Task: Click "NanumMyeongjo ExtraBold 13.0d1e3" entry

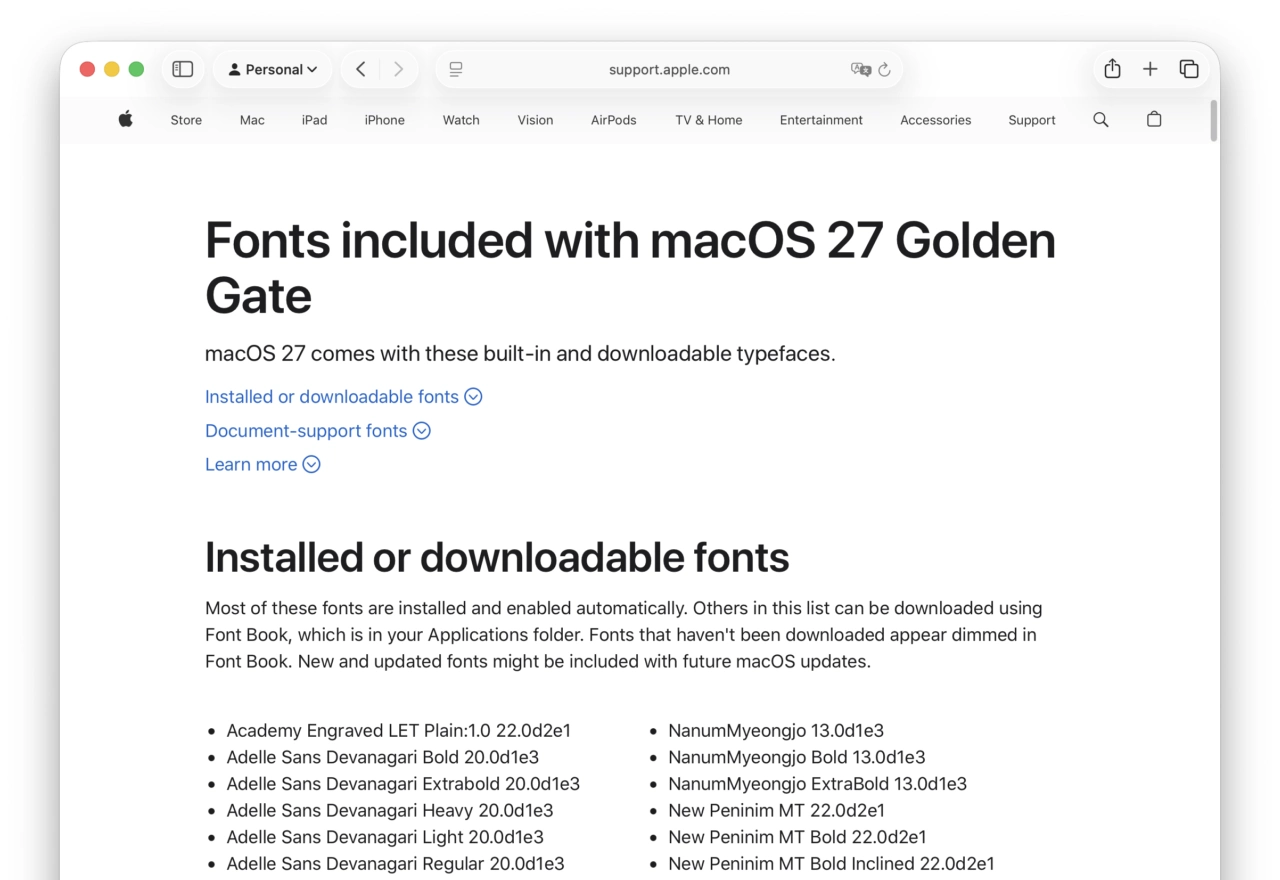Action: point(818,784)
